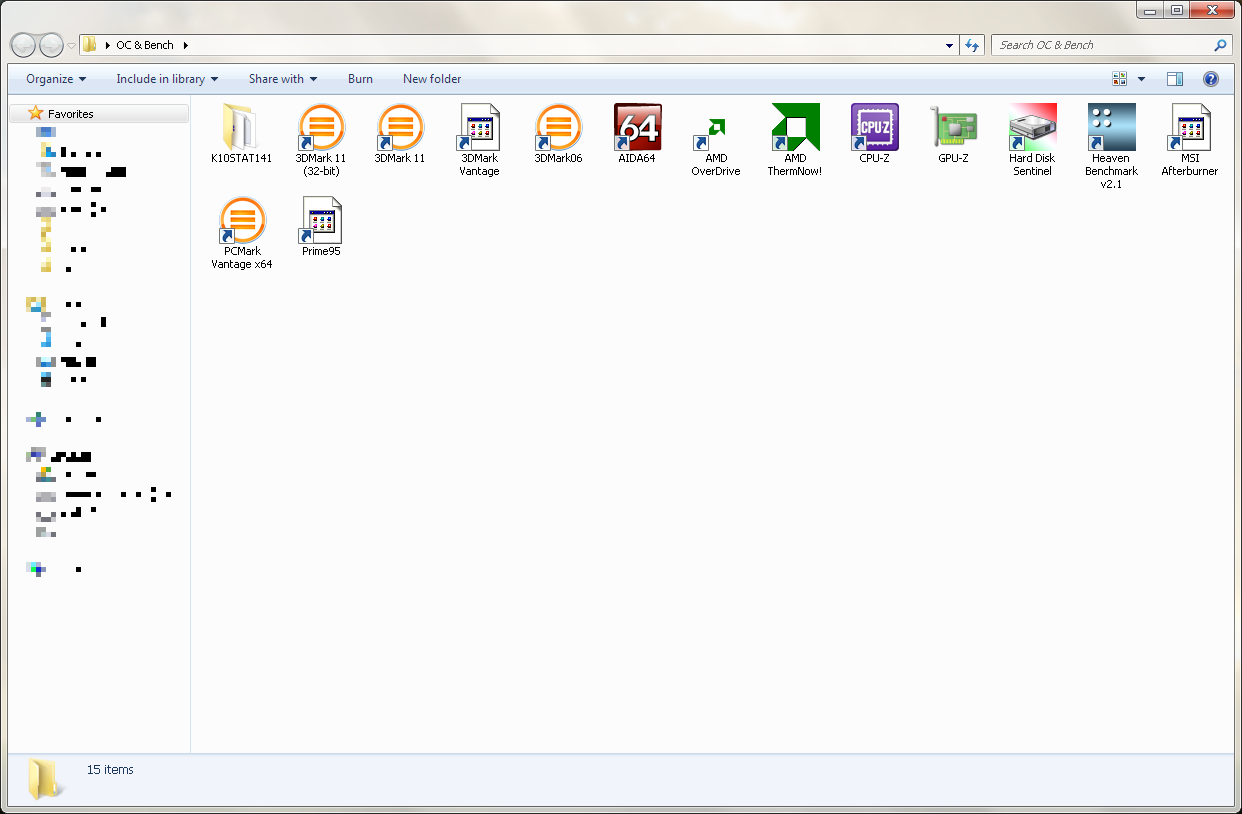Select the 3DMark 11 (32-bit) shortcut
The height and width of the screenshot is (814, 1242).
point(320,139)
